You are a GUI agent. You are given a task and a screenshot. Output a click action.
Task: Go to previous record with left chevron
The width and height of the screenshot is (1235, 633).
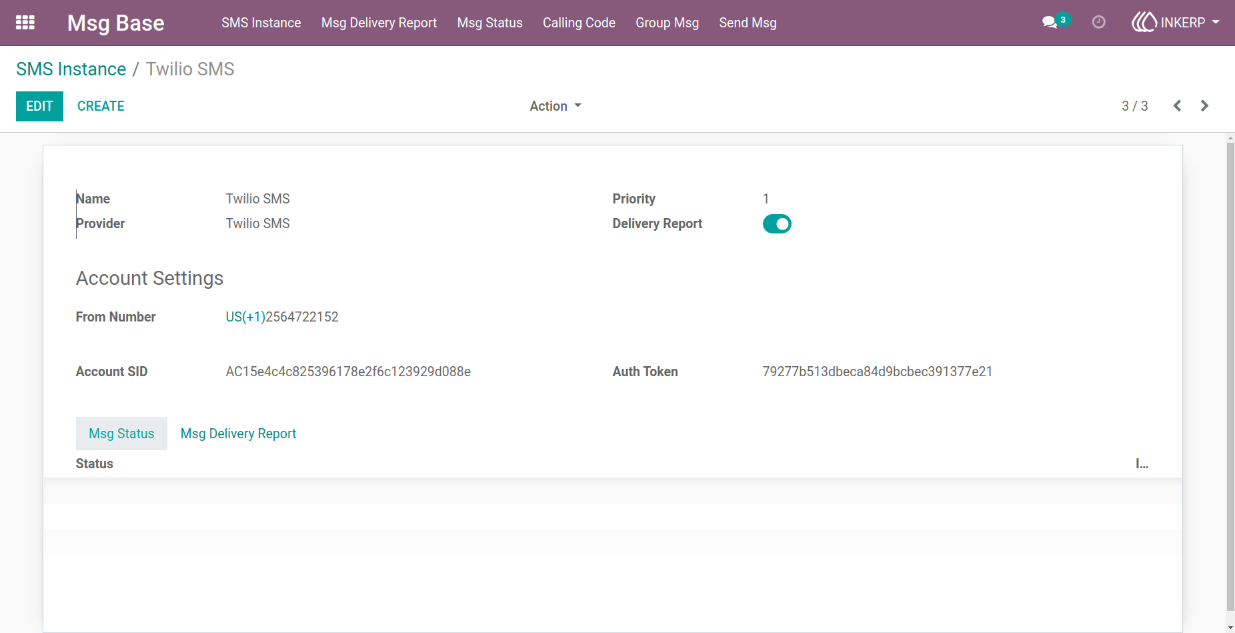pyautogui.click(x=1177, y=106)
